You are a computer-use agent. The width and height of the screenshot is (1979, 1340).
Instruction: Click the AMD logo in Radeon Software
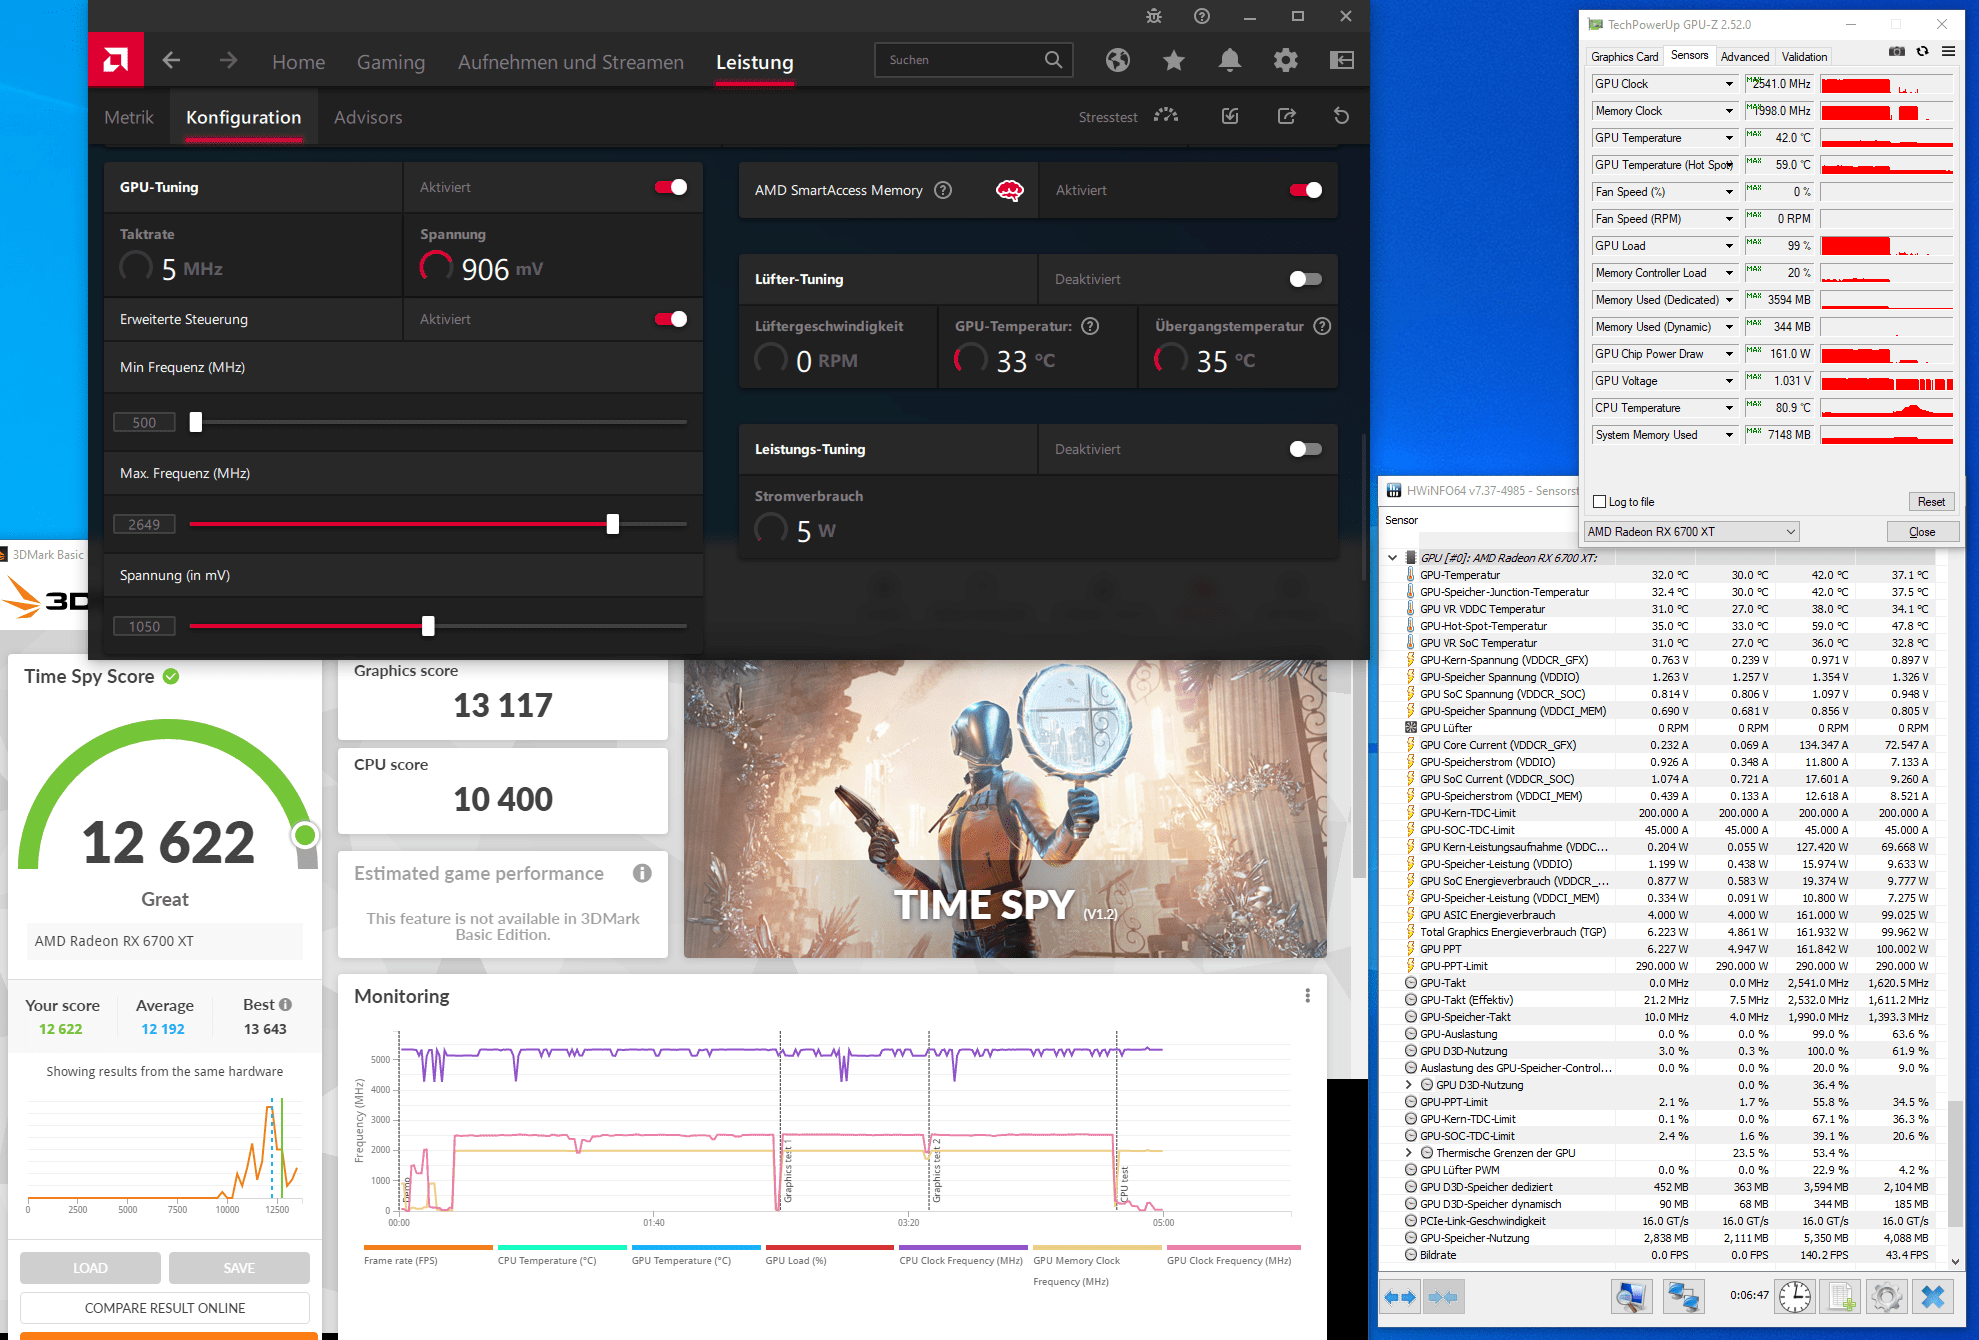(x=116, y=60)
